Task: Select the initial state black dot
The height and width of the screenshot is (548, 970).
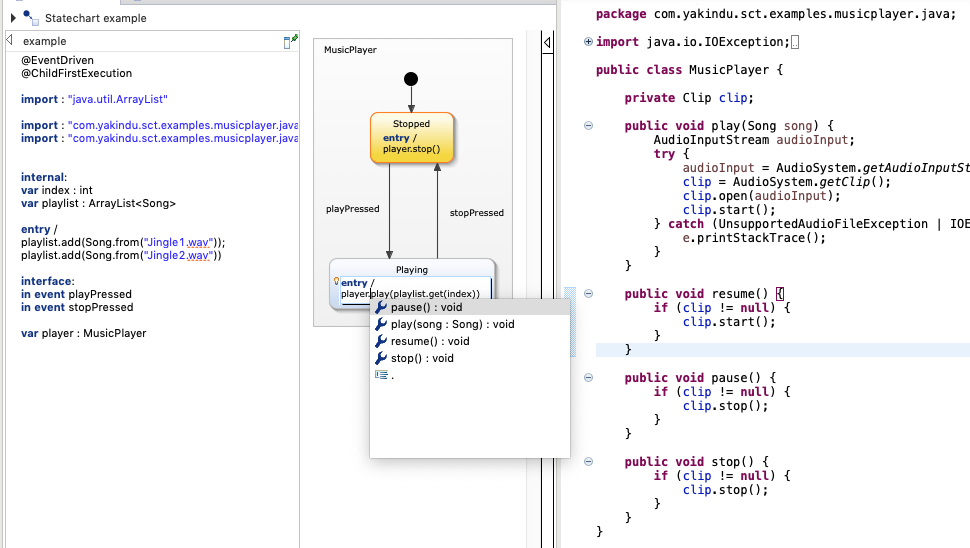Action: [411, 79]
